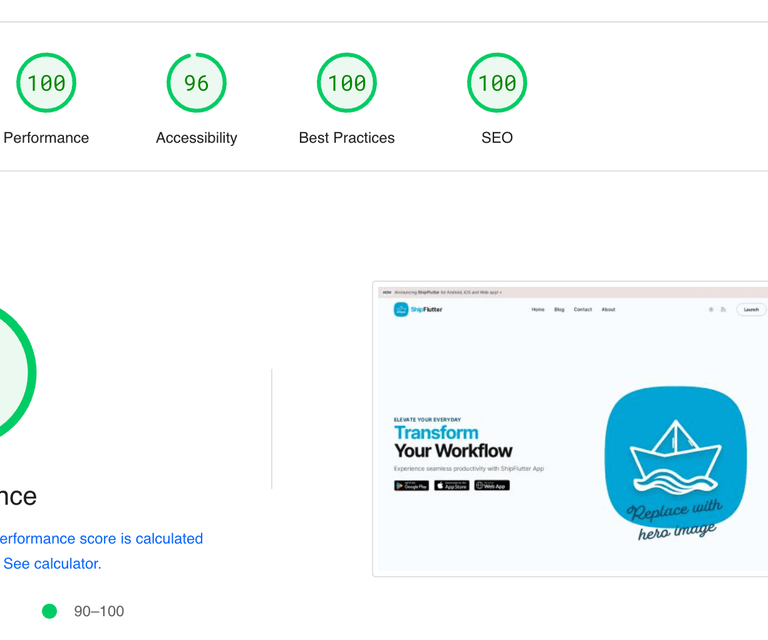Click the announcement banner in the screenshot
The width and height of the screenshot is (768, 640).
573,292
